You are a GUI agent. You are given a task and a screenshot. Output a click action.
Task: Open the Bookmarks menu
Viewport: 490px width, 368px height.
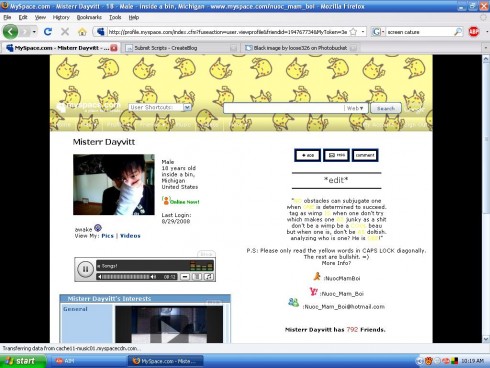[x=89, y=17]
